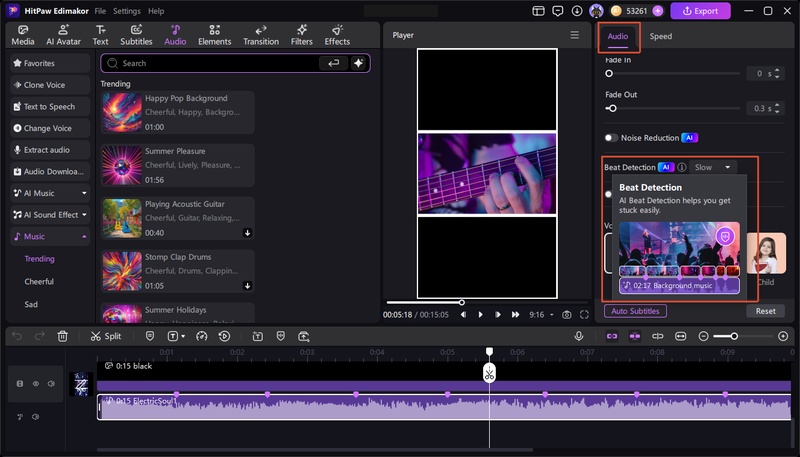This screenshot has height=457, width=800.
Task: Take a snapshot with camera icon
Action: tap(566, 315)
